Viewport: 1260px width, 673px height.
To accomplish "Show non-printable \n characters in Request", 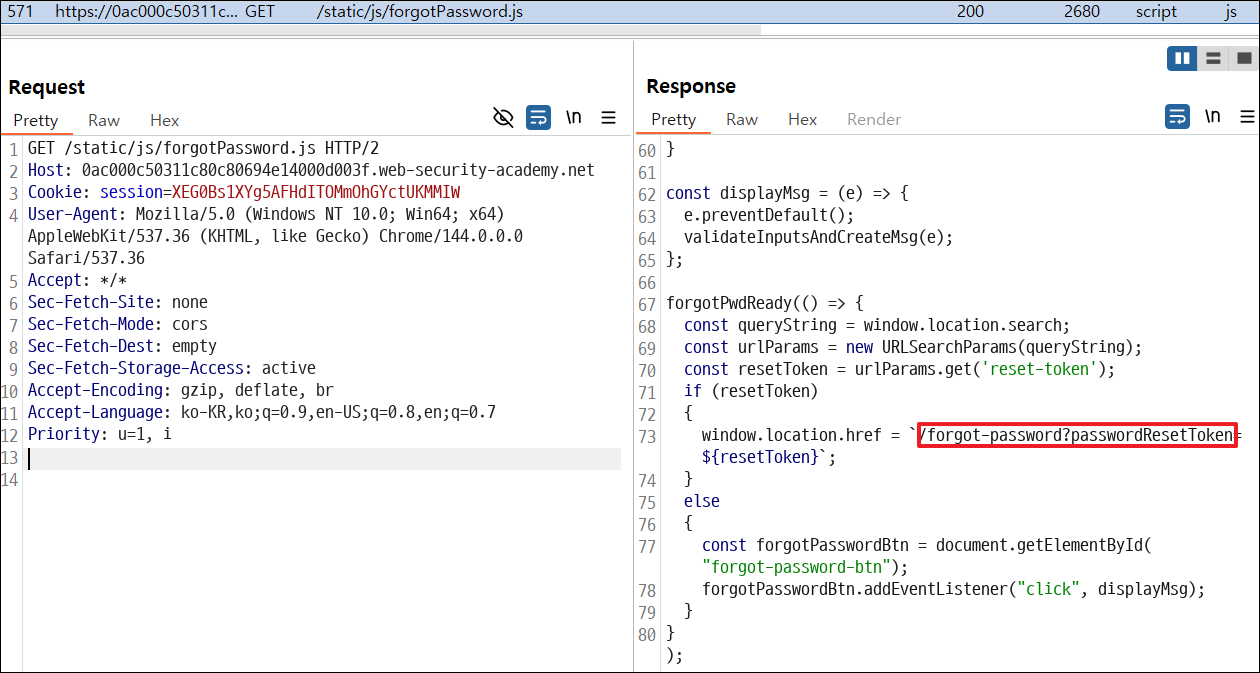I will 574,118.
